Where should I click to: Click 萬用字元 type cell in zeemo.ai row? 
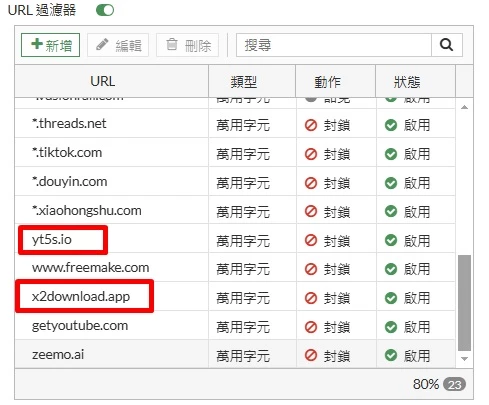[x=243, y=356]
